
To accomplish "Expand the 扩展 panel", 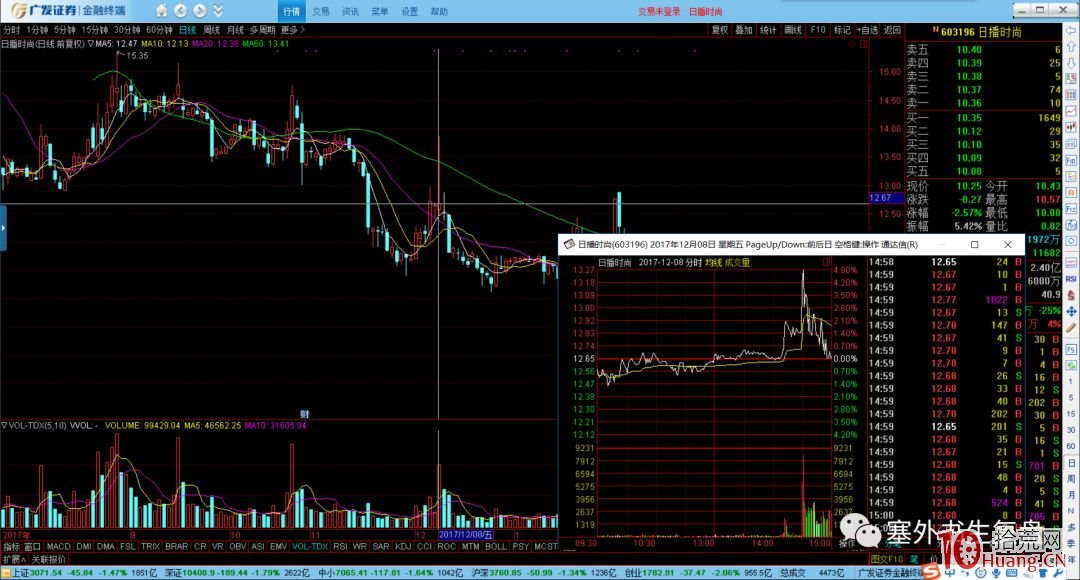I will tap(14, 559).
